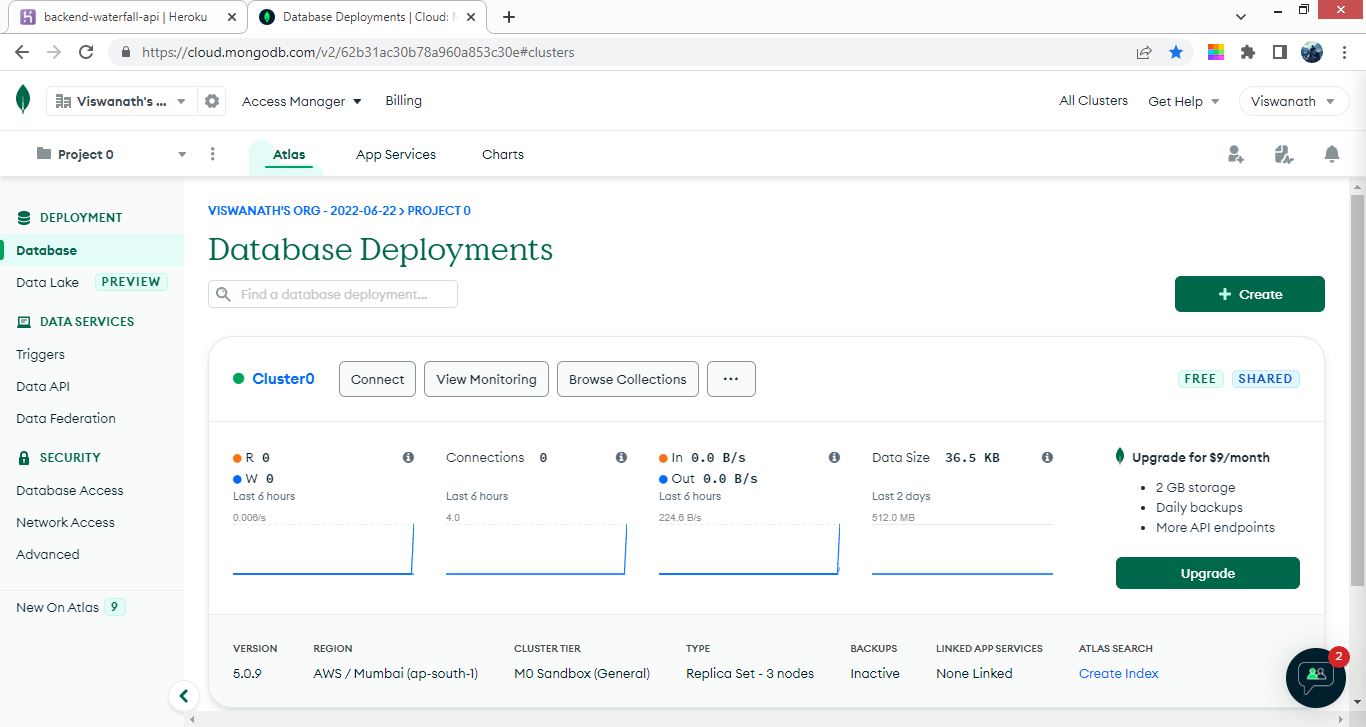
Task: Open Viswanath's organization dropdown
Action: coord(120,101)
